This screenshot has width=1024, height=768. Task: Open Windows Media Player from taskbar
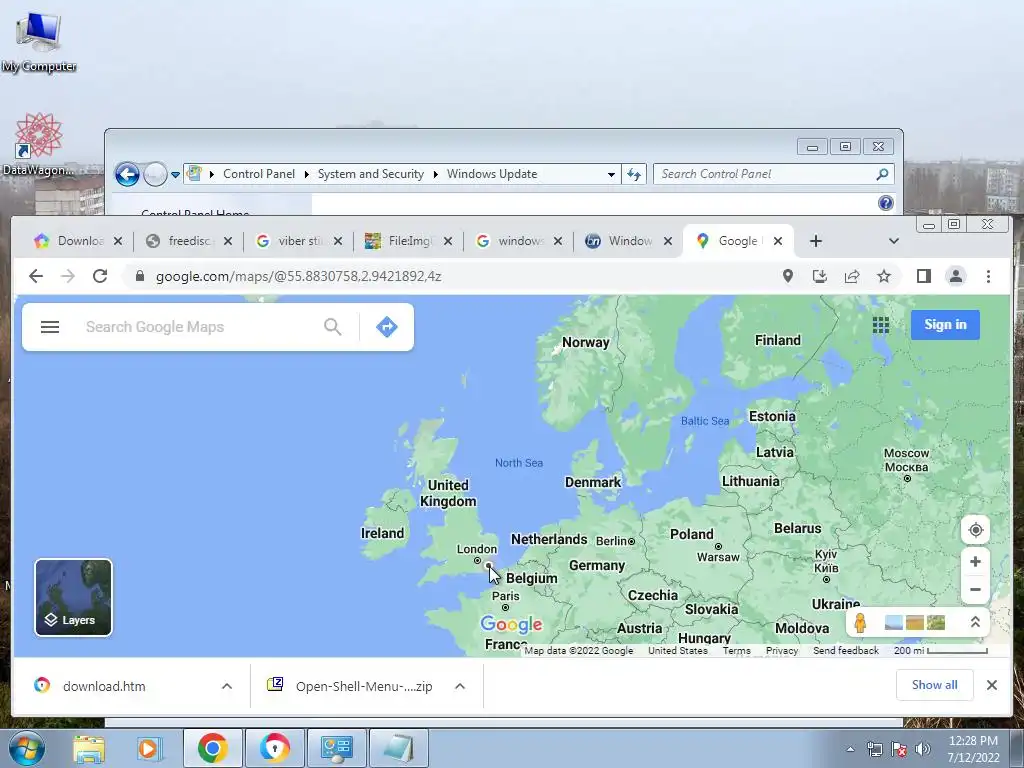[150, 748]
